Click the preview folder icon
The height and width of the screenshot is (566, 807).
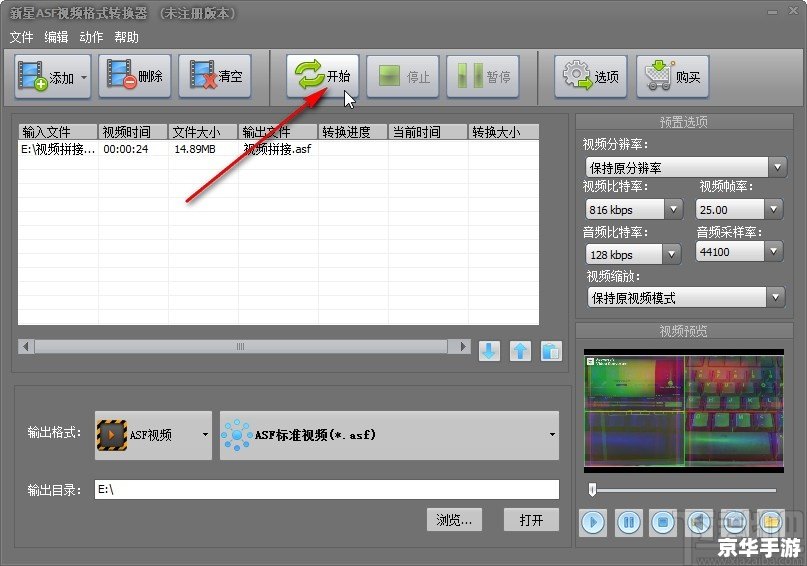770,523
